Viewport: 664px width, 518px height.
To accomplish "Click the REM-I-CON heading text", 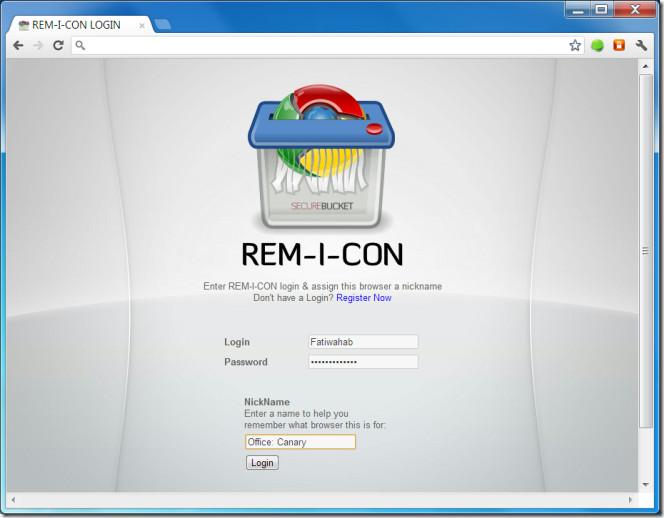I will click(322, 255).
